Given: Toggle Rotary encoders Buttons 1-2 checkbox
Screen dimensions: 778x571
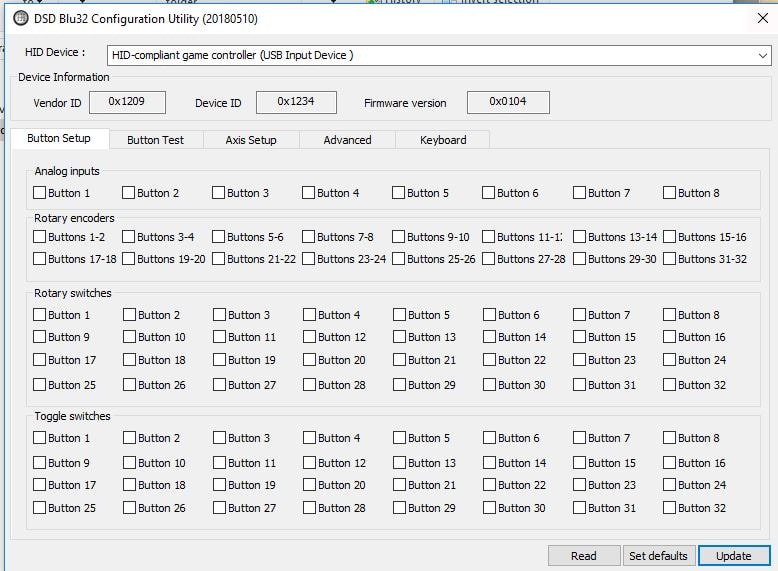Looking at the screenshot, I should (40, 237).
